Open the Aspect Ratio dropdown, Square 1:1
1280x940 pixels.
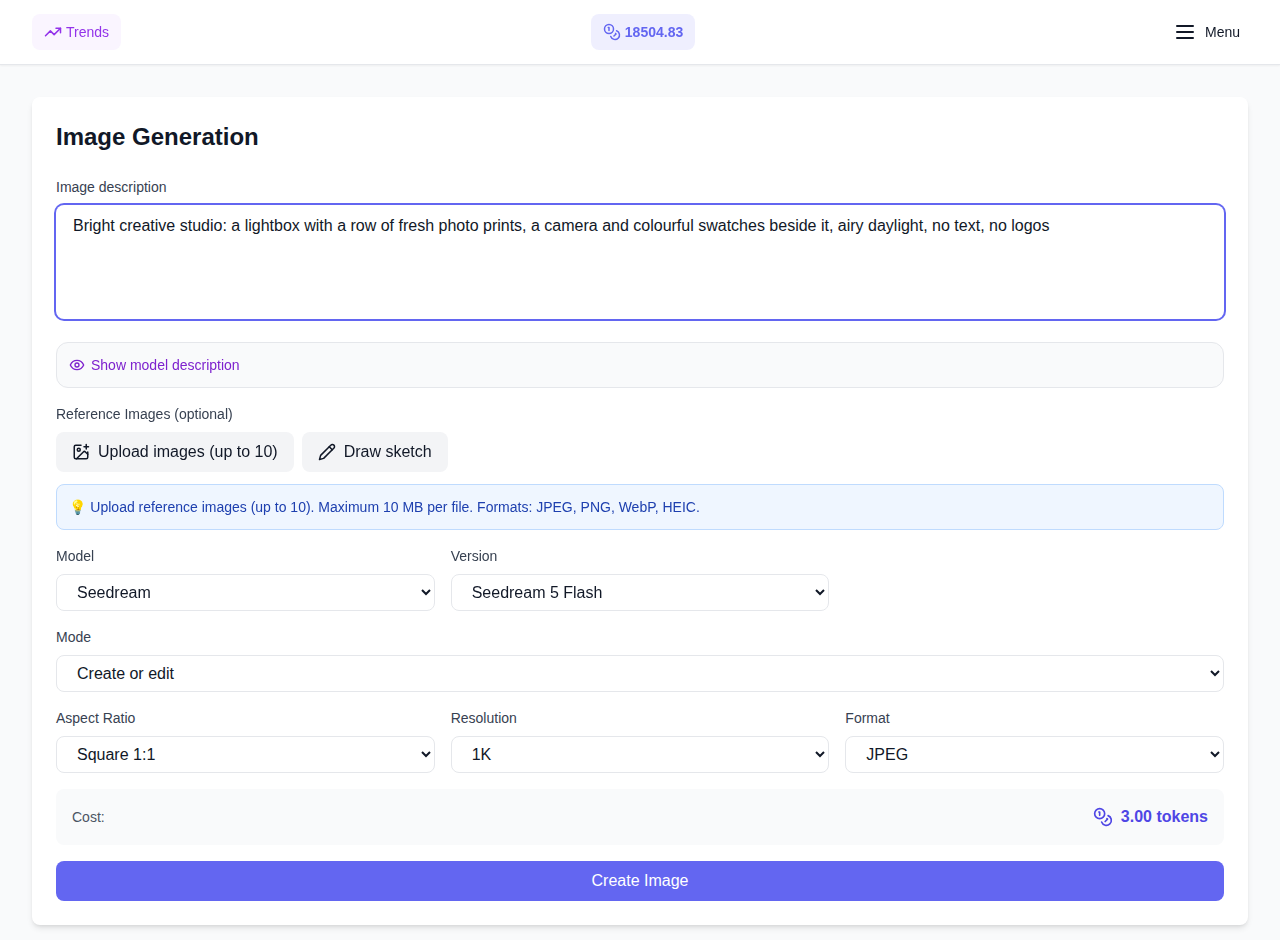click(245, 754)
